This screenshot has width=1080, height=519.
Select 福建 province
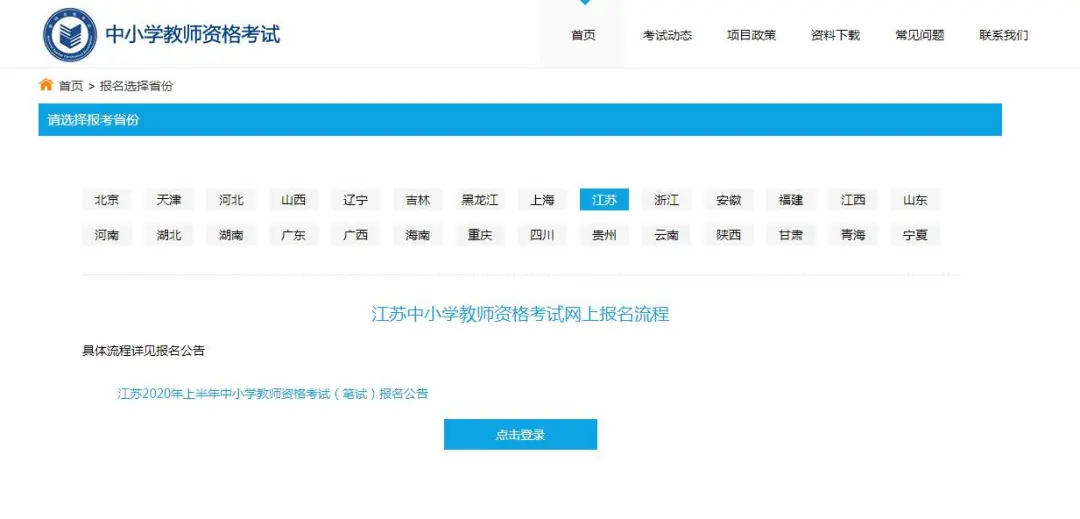coord(791,200)
